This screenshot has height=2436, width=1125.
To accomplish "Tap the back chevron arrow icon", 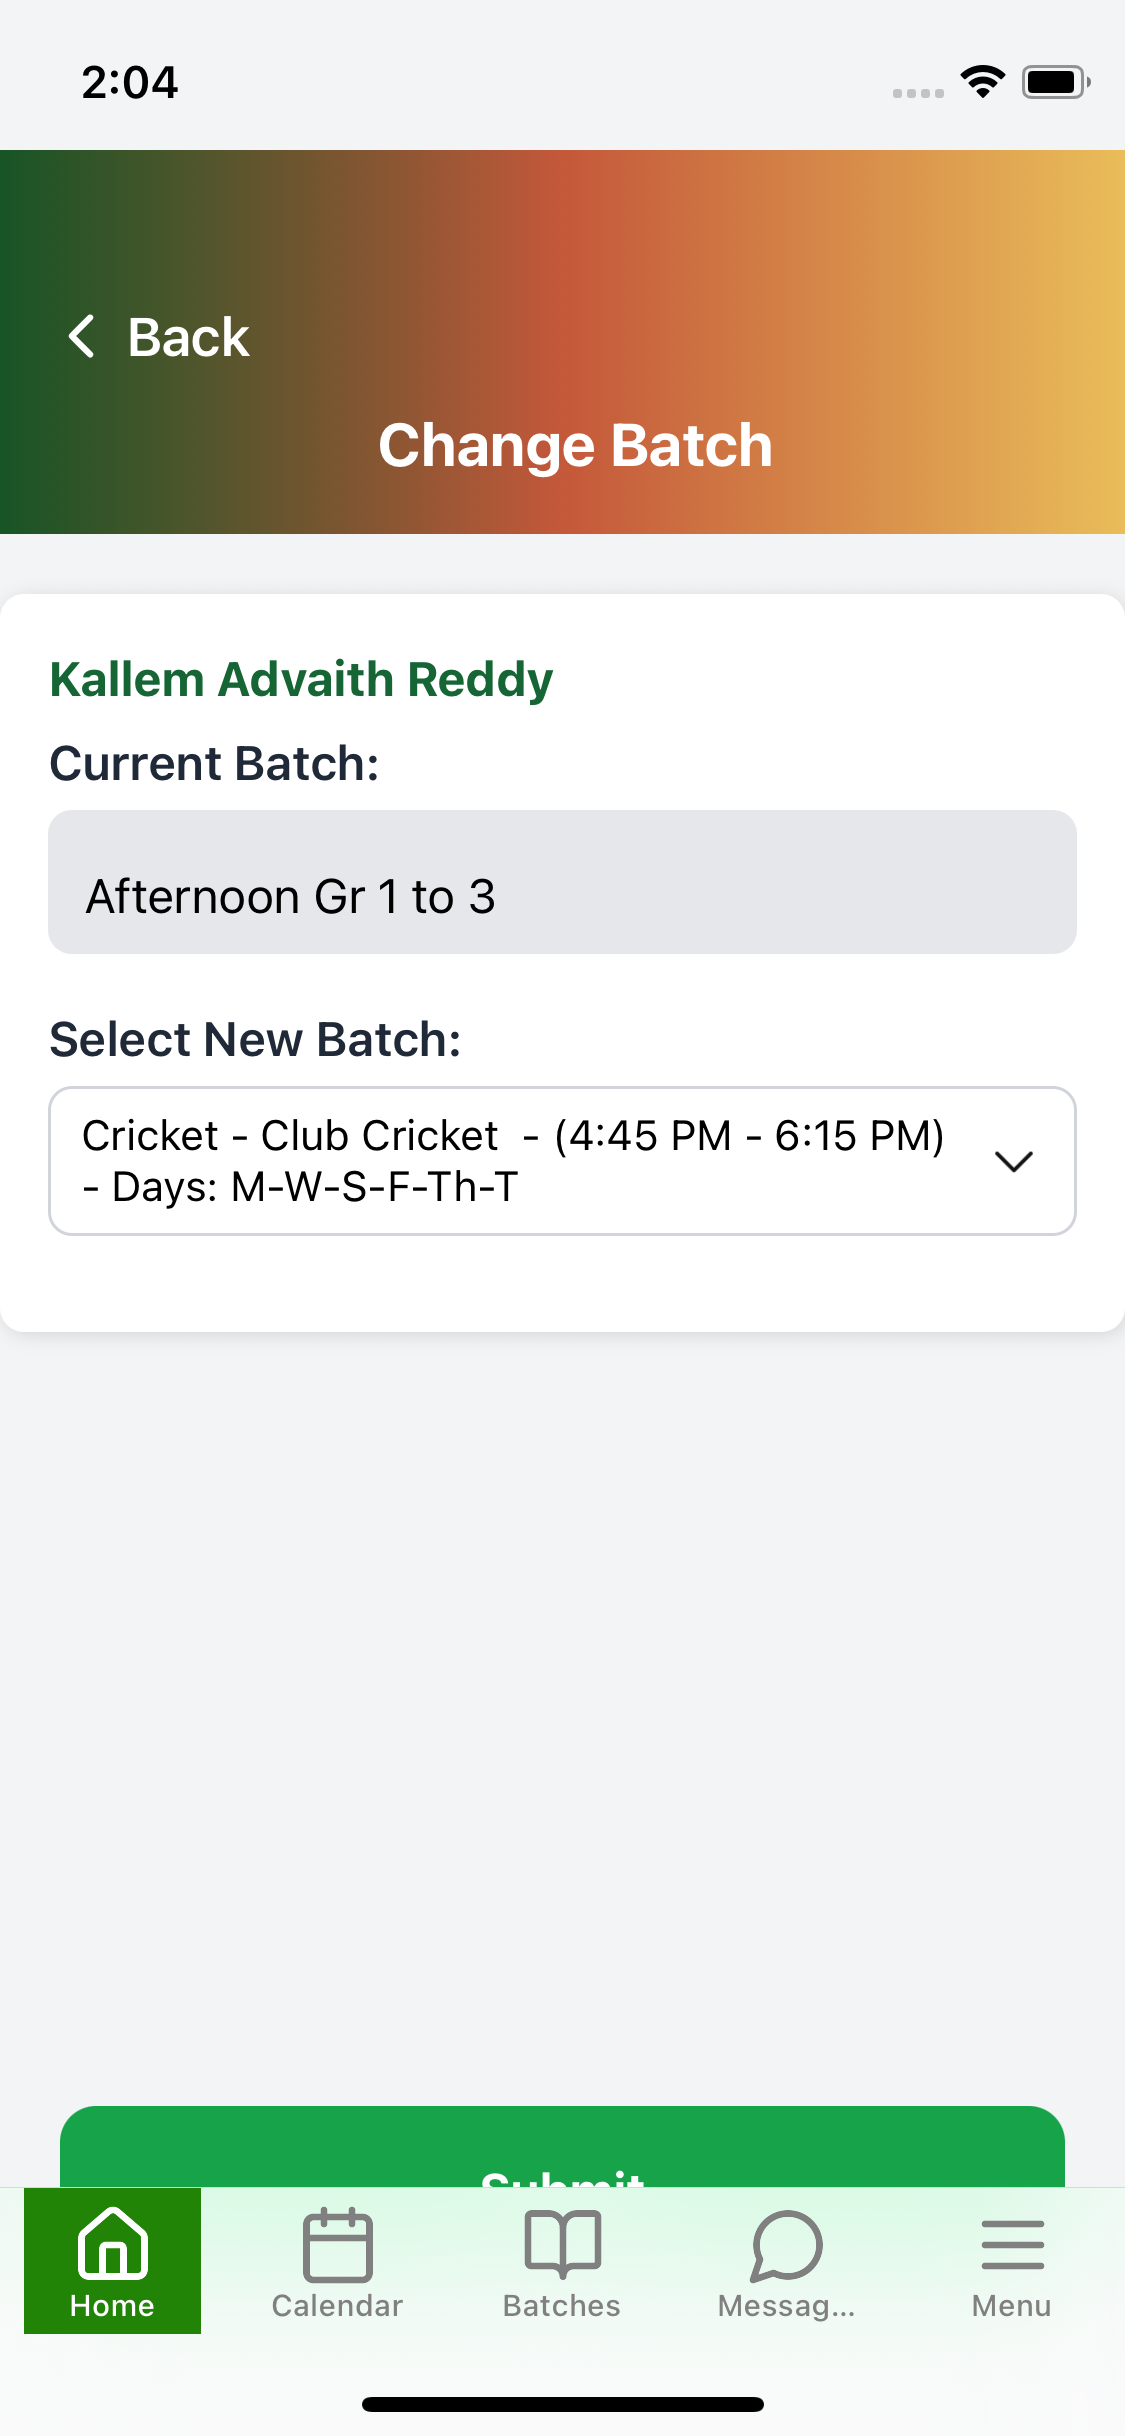I will 82,336.
